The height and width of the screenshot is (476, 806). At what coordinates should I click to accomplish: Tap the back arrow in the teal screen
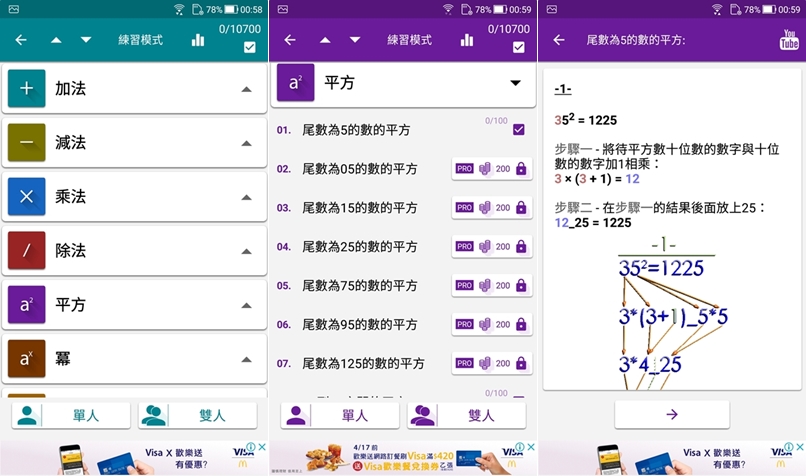21,40
